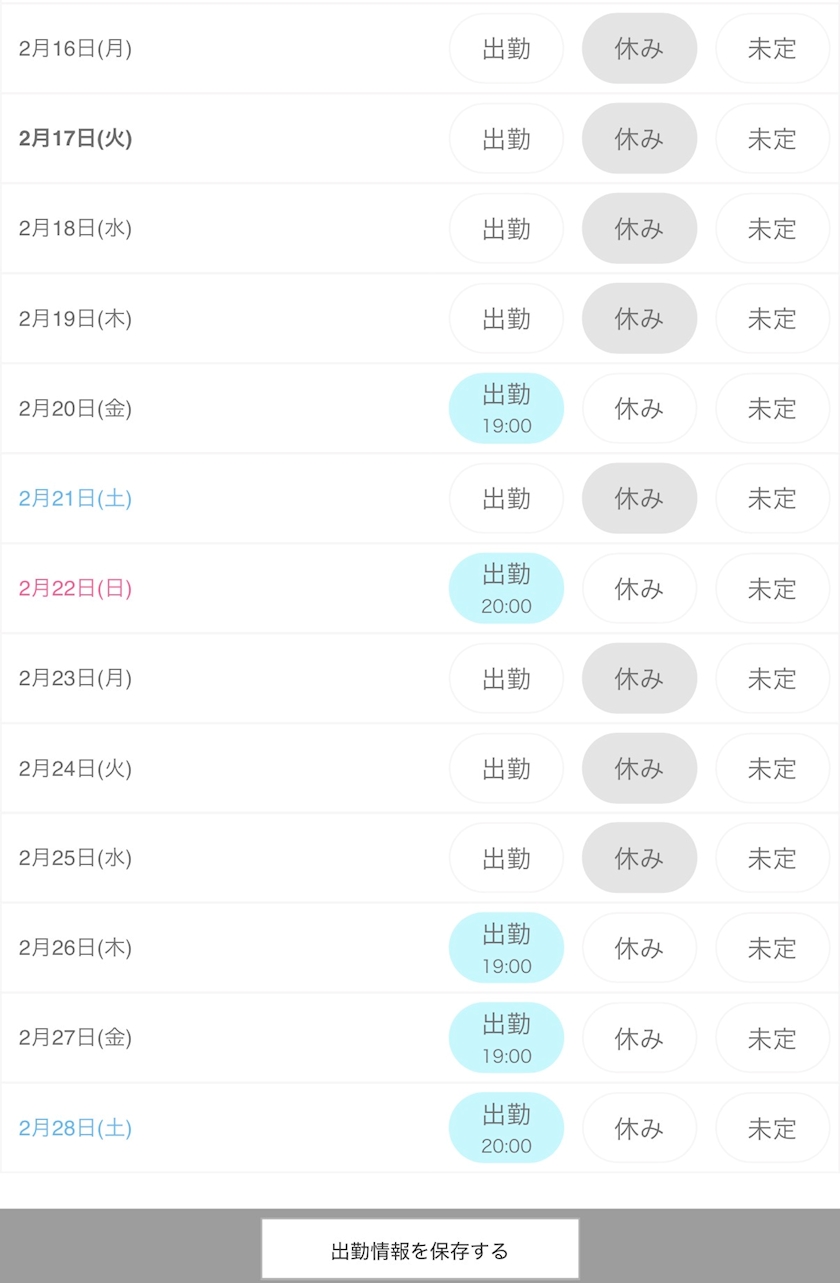Set 2月16日(月) to 未定

[x=772, y=49]
